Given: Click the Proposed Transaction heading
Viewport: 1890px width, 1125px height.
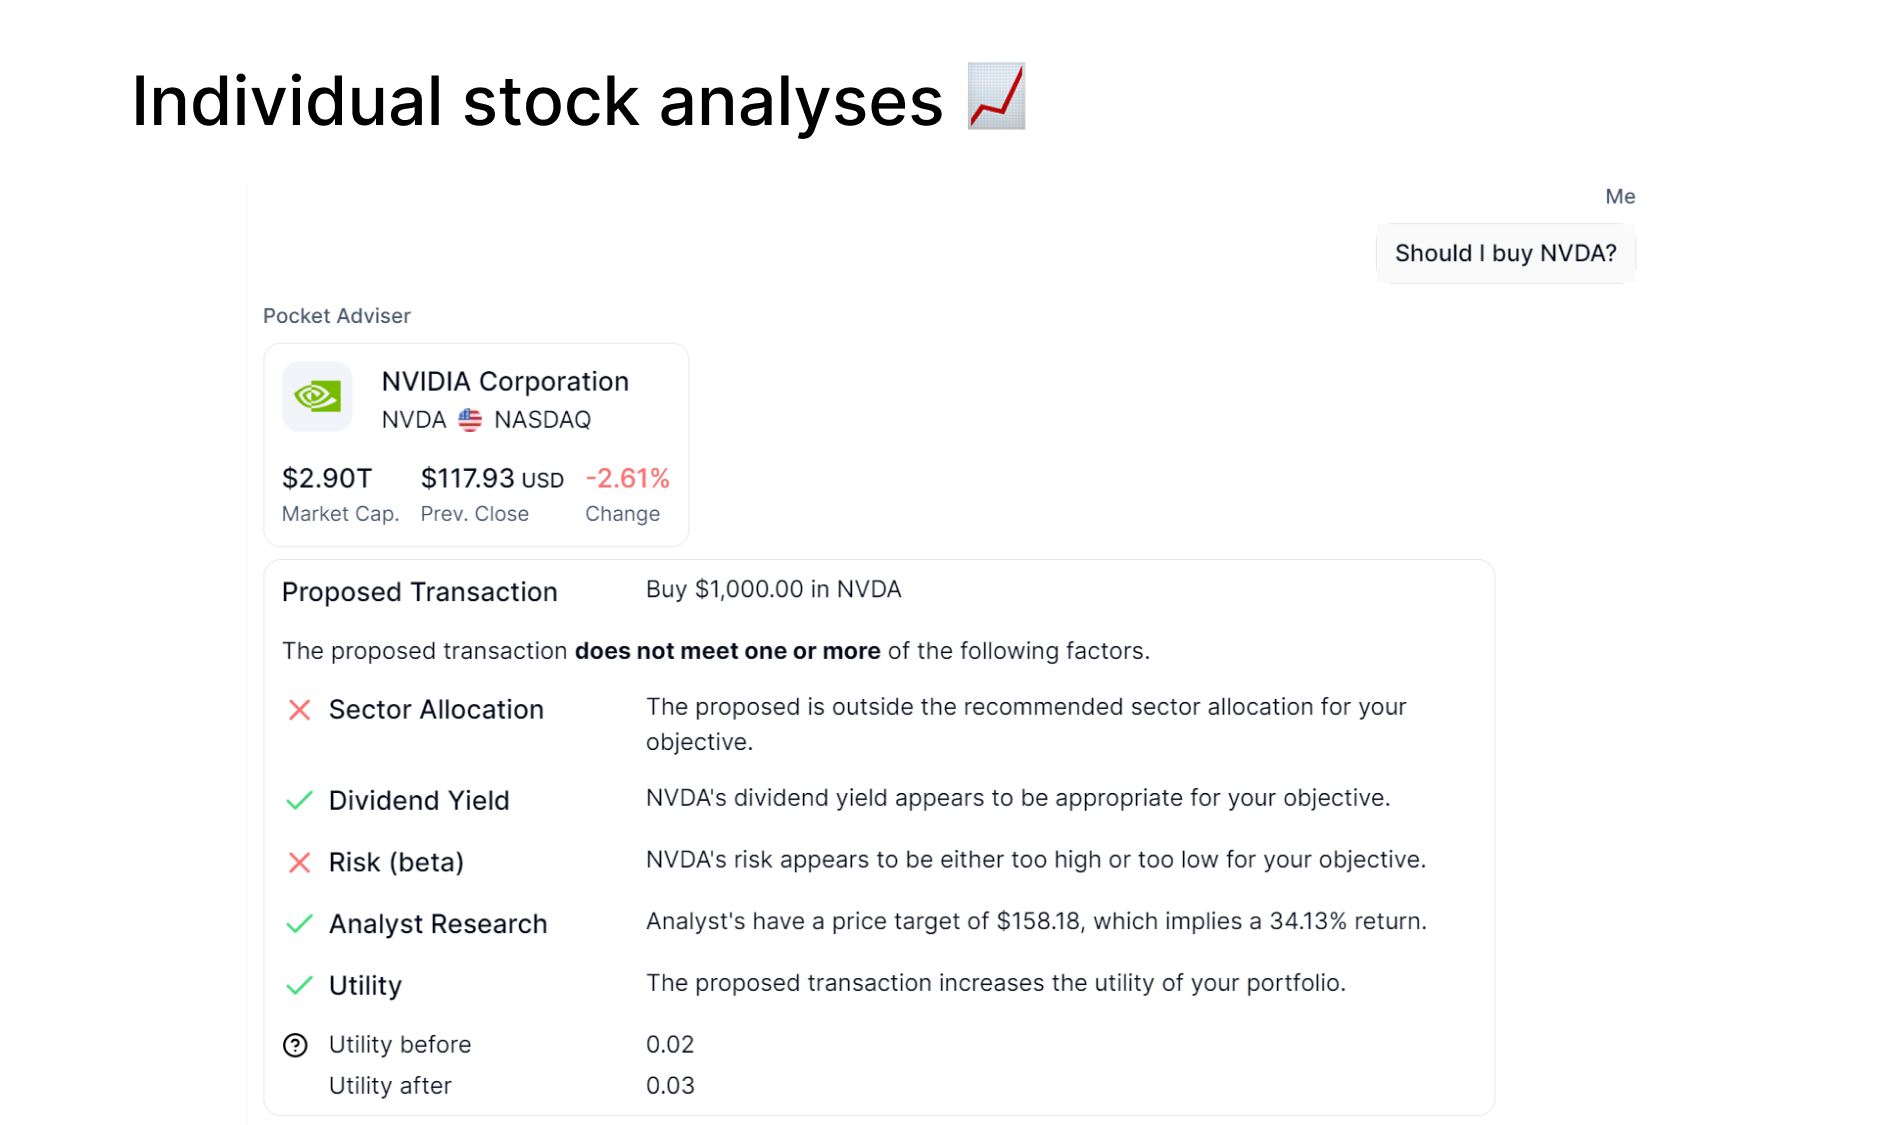Looking at the screenshot, I should (420, 592).
